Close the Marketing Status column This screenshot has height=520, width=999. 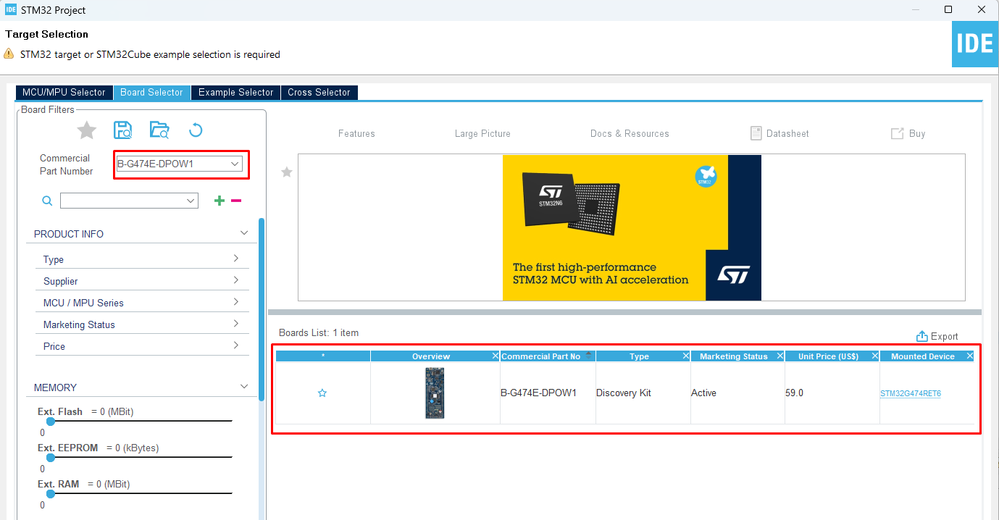[780, 356]
